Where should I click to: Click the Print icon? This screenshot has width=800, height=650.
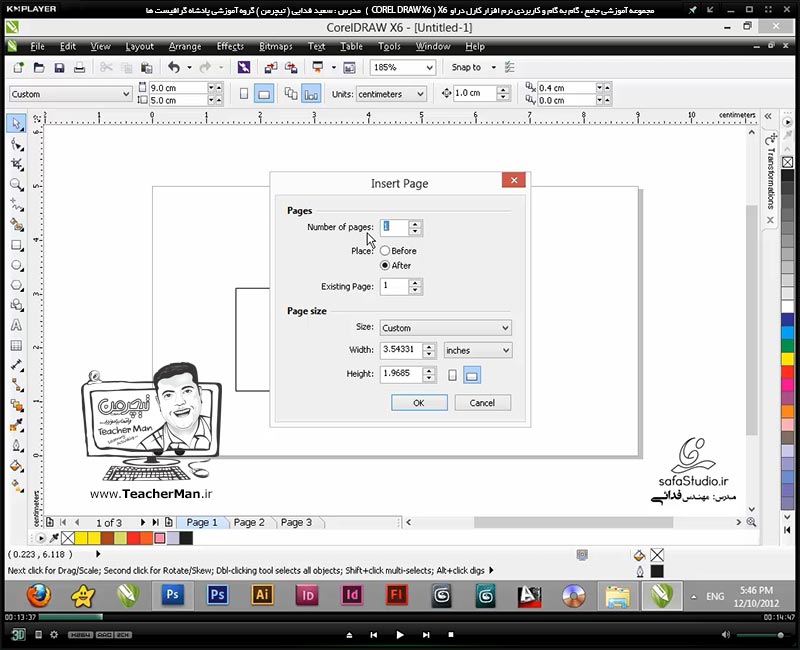click(x=79, y=67)
